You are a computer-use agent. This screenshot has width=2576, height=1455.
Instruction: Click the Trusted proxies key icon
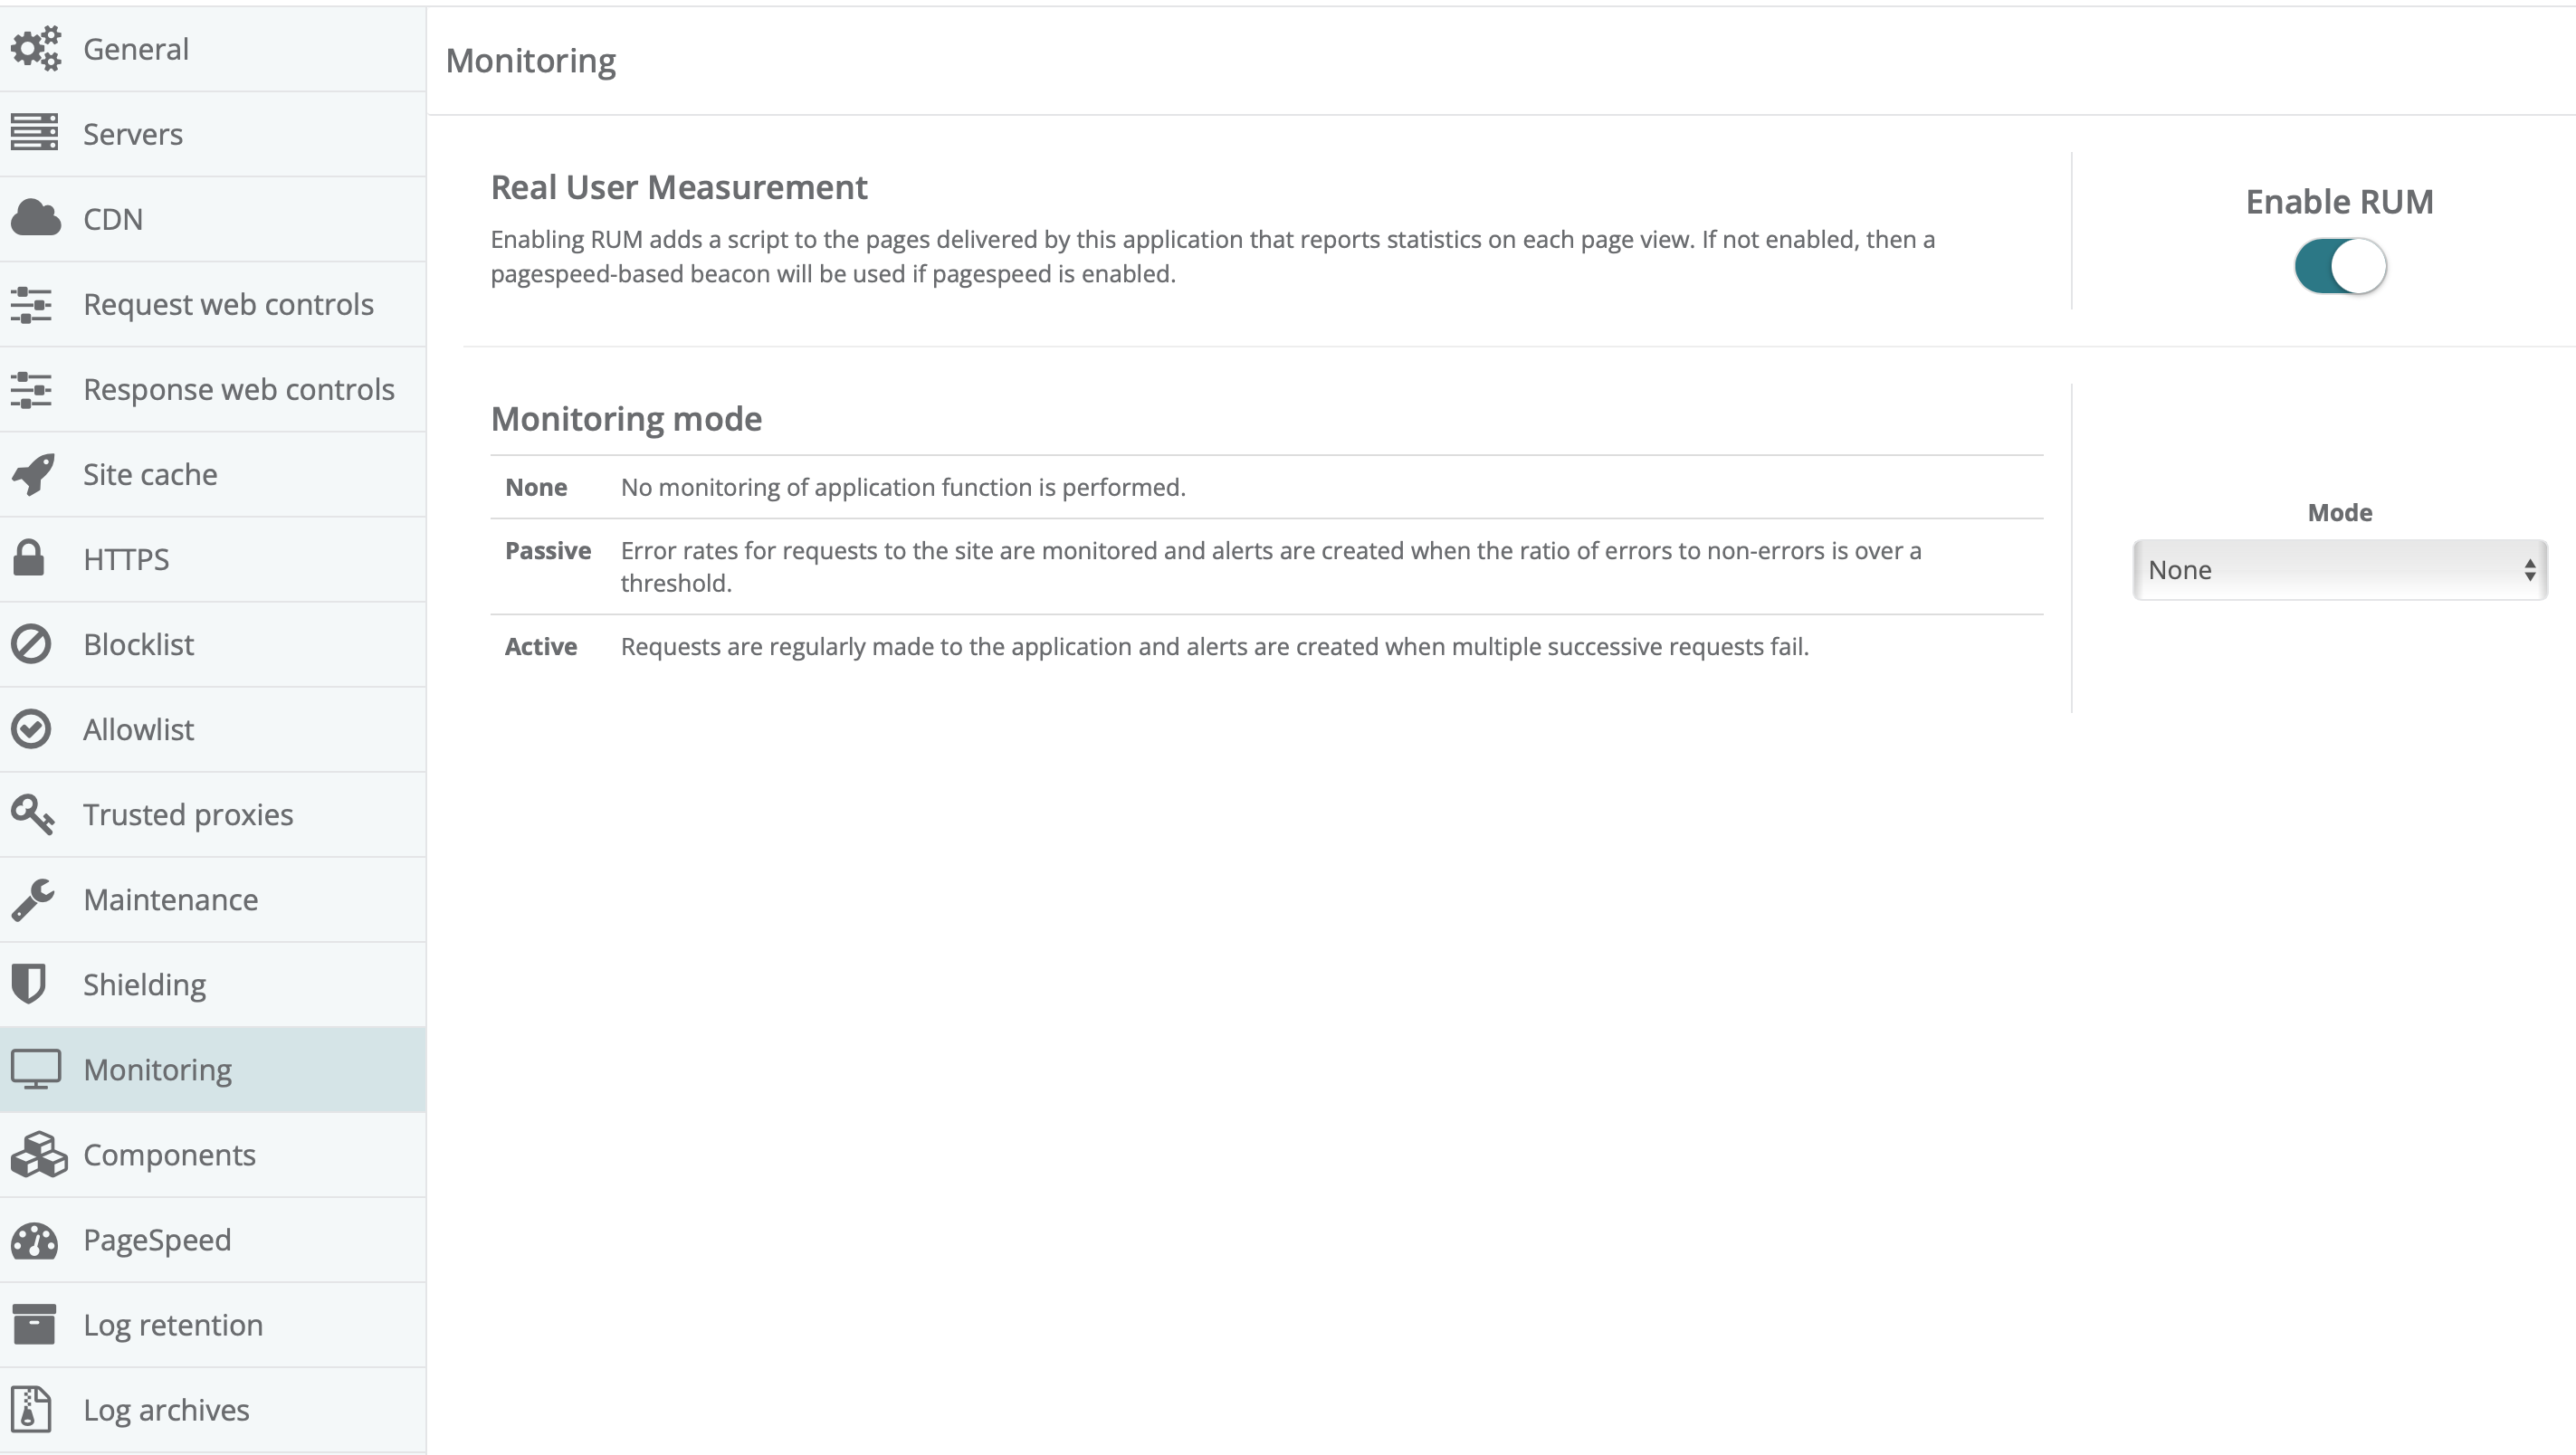click(x=33, y=814)
